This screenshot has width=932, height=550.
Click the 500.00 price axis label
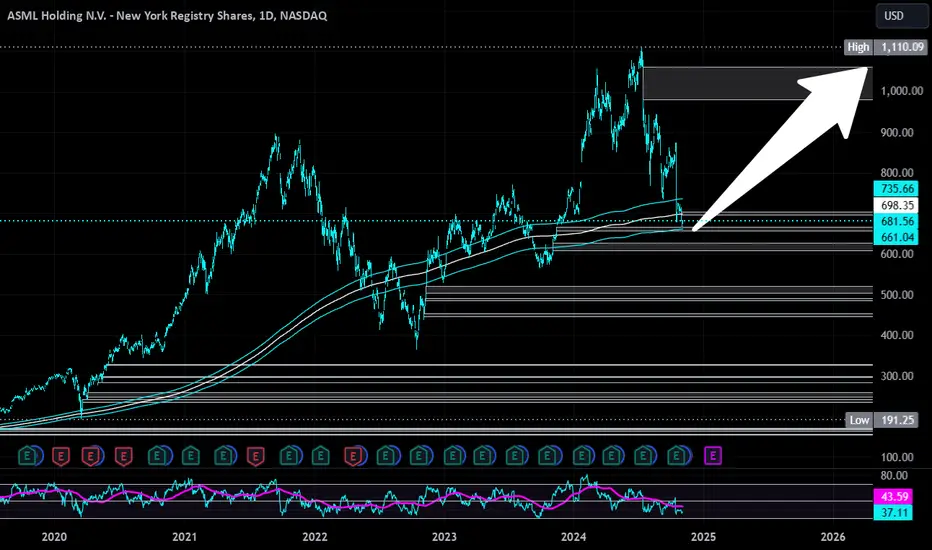897,295
